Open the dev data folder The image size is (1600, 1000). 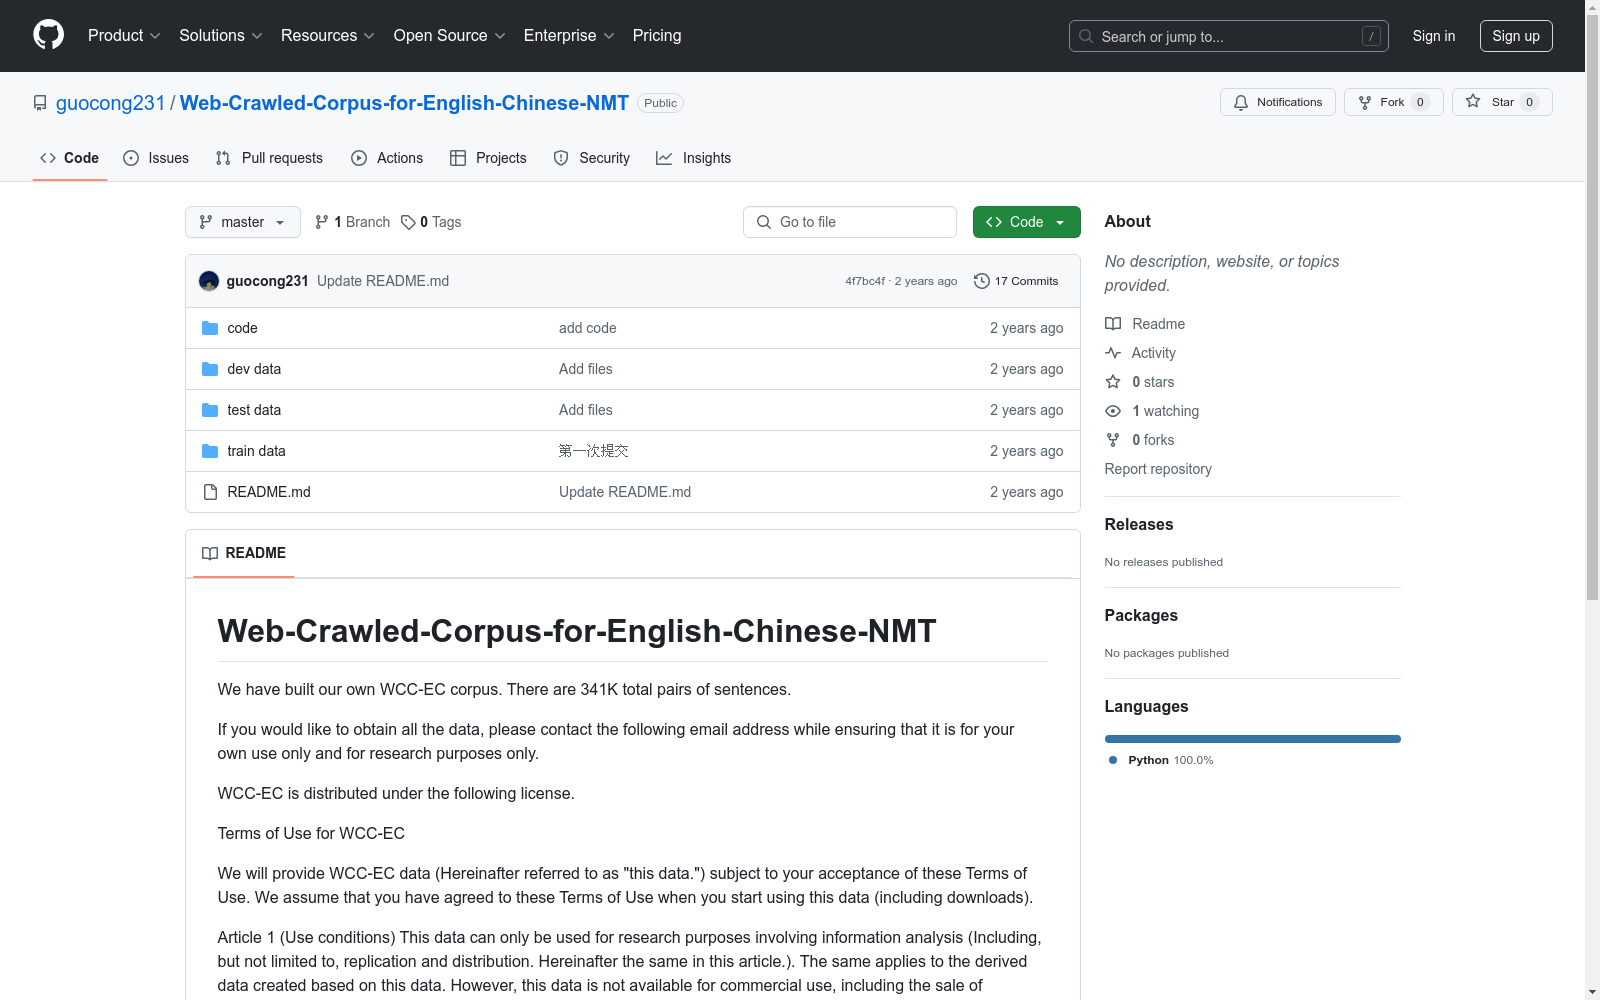pyautogui.click(x=254, y=369)
